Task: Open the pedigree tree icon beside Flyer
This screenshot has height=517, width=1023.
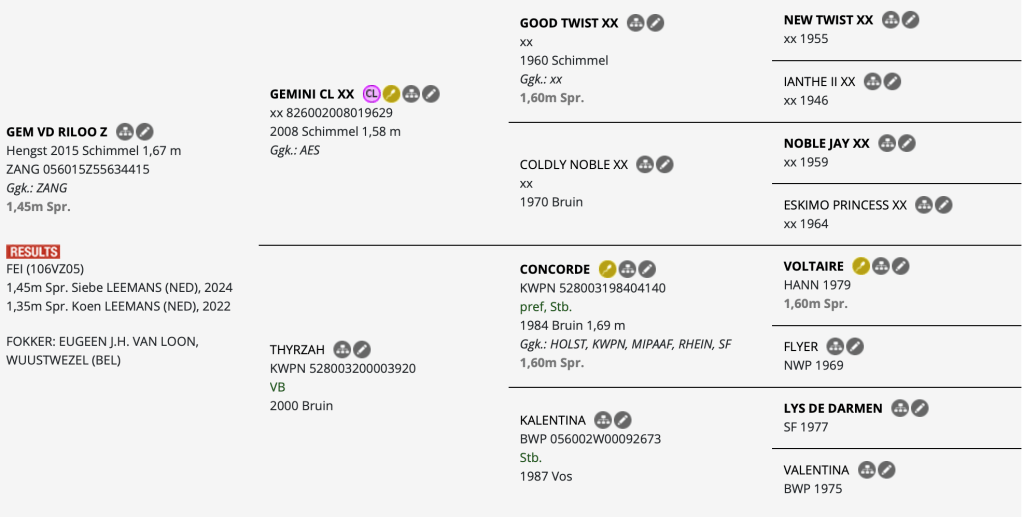Action: pos(836,346)
